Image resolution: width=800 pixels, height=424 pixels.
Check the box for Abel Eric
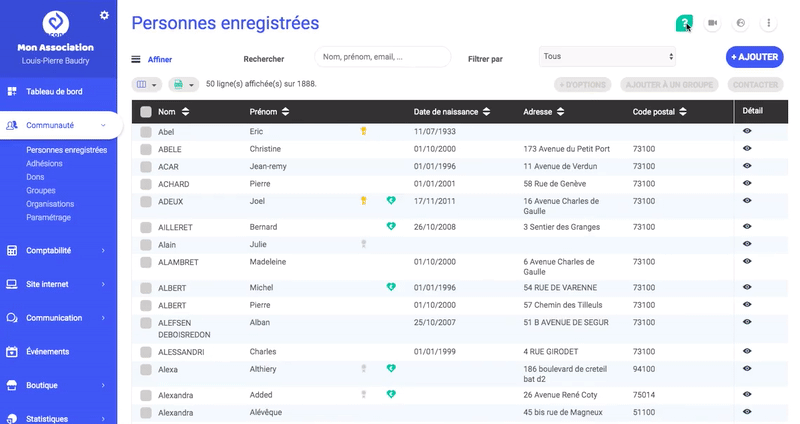[x=146, y=132]
